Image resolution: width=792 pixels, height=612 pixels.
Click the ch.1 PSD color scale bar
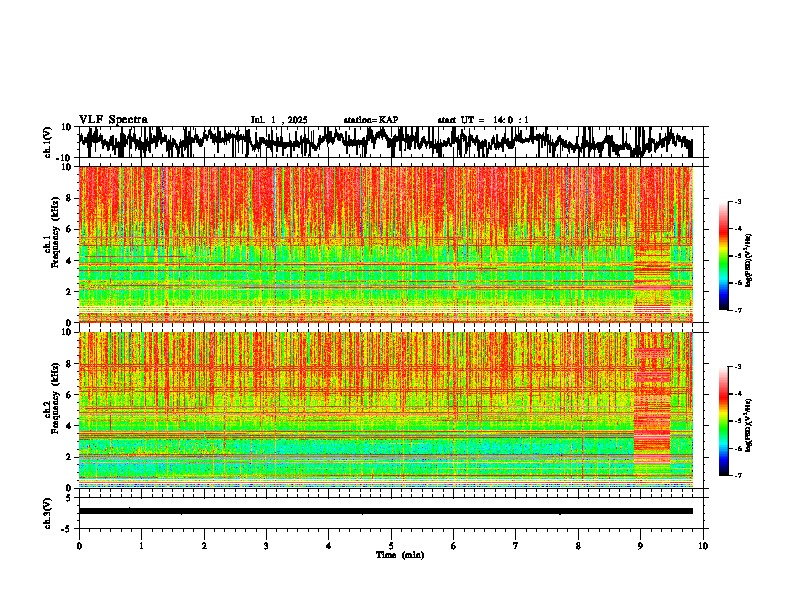pyautogui.click(x=724, y=256)
